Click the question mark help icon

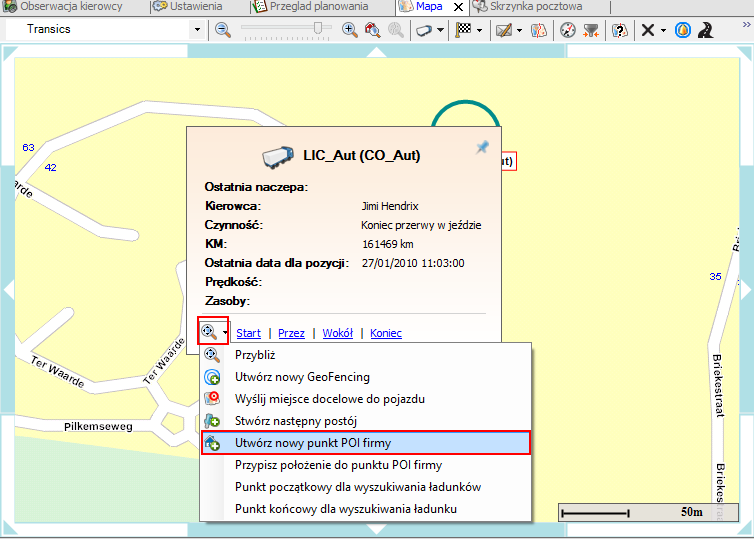(x=620, y=30)
